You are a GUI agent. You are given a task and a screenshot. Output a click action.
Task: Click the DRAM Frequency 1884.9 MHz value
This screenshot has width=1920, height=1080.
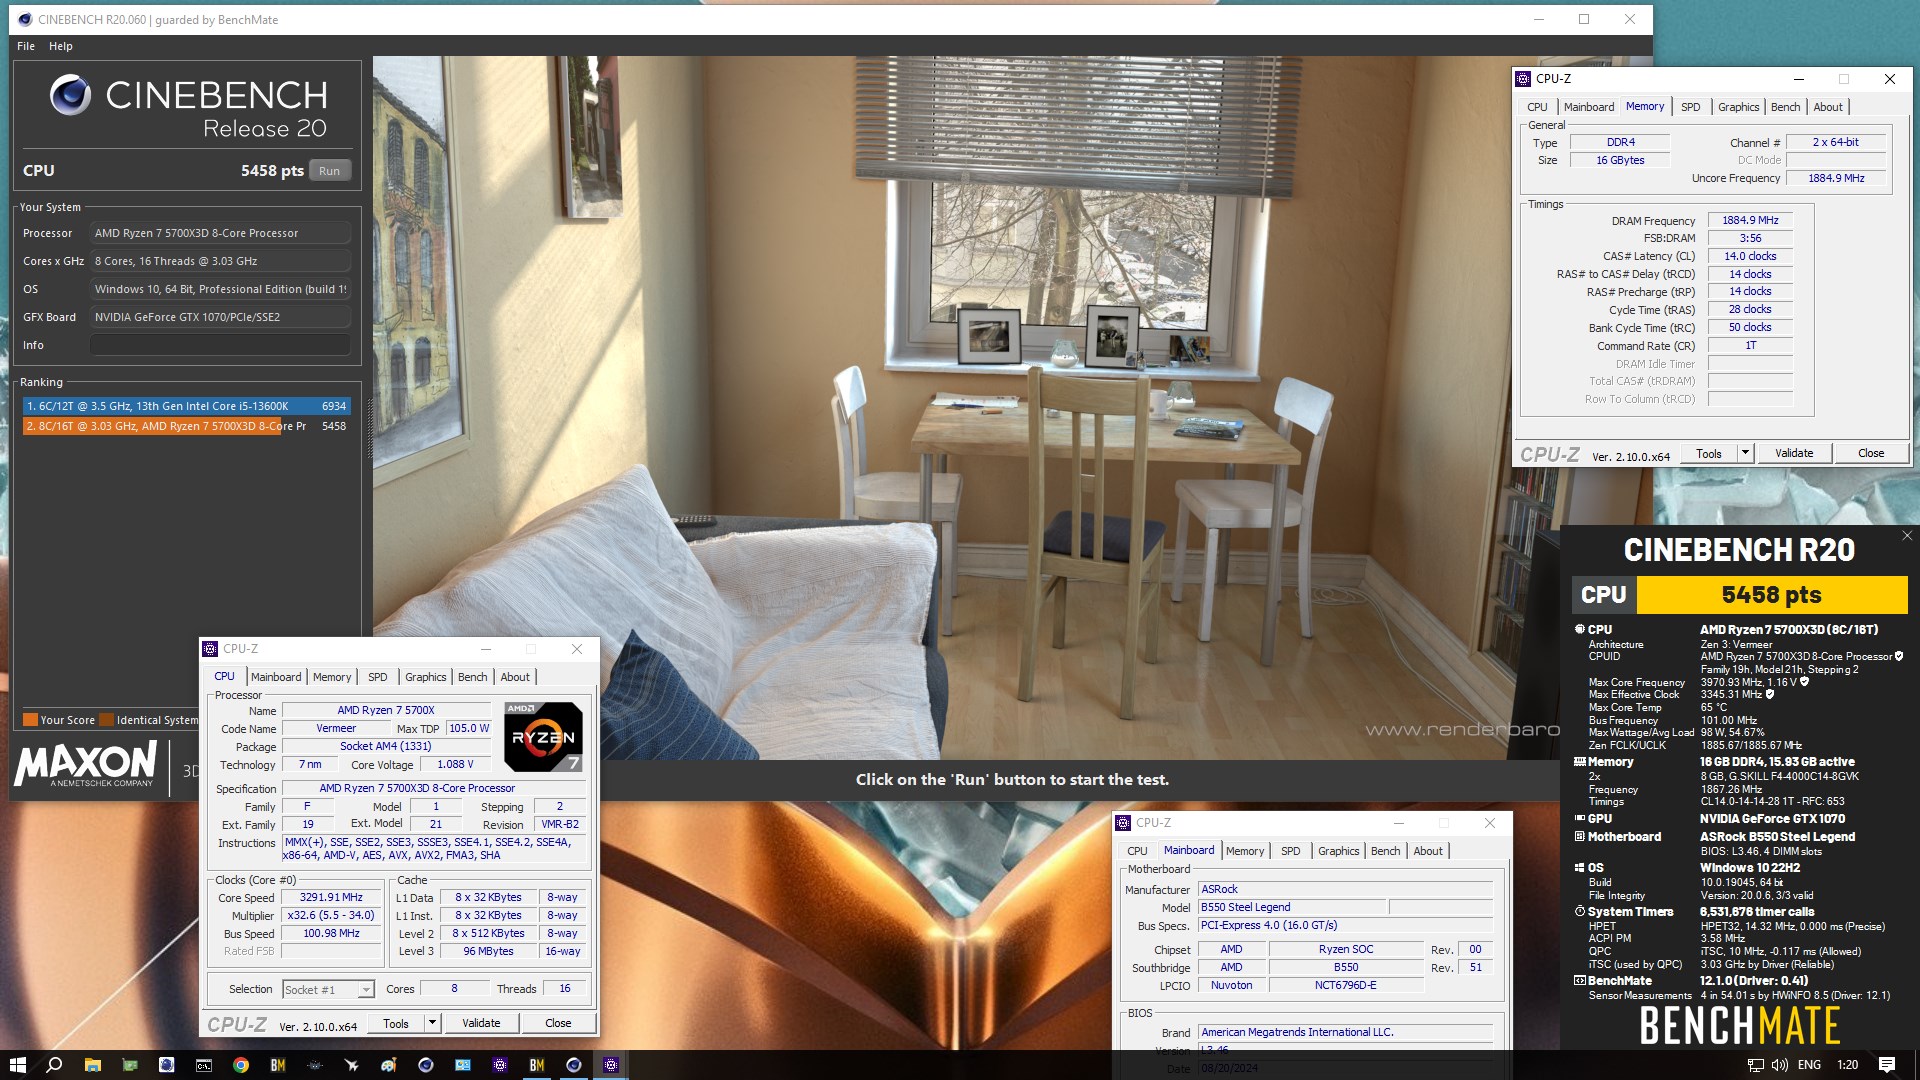point(1750,221)
